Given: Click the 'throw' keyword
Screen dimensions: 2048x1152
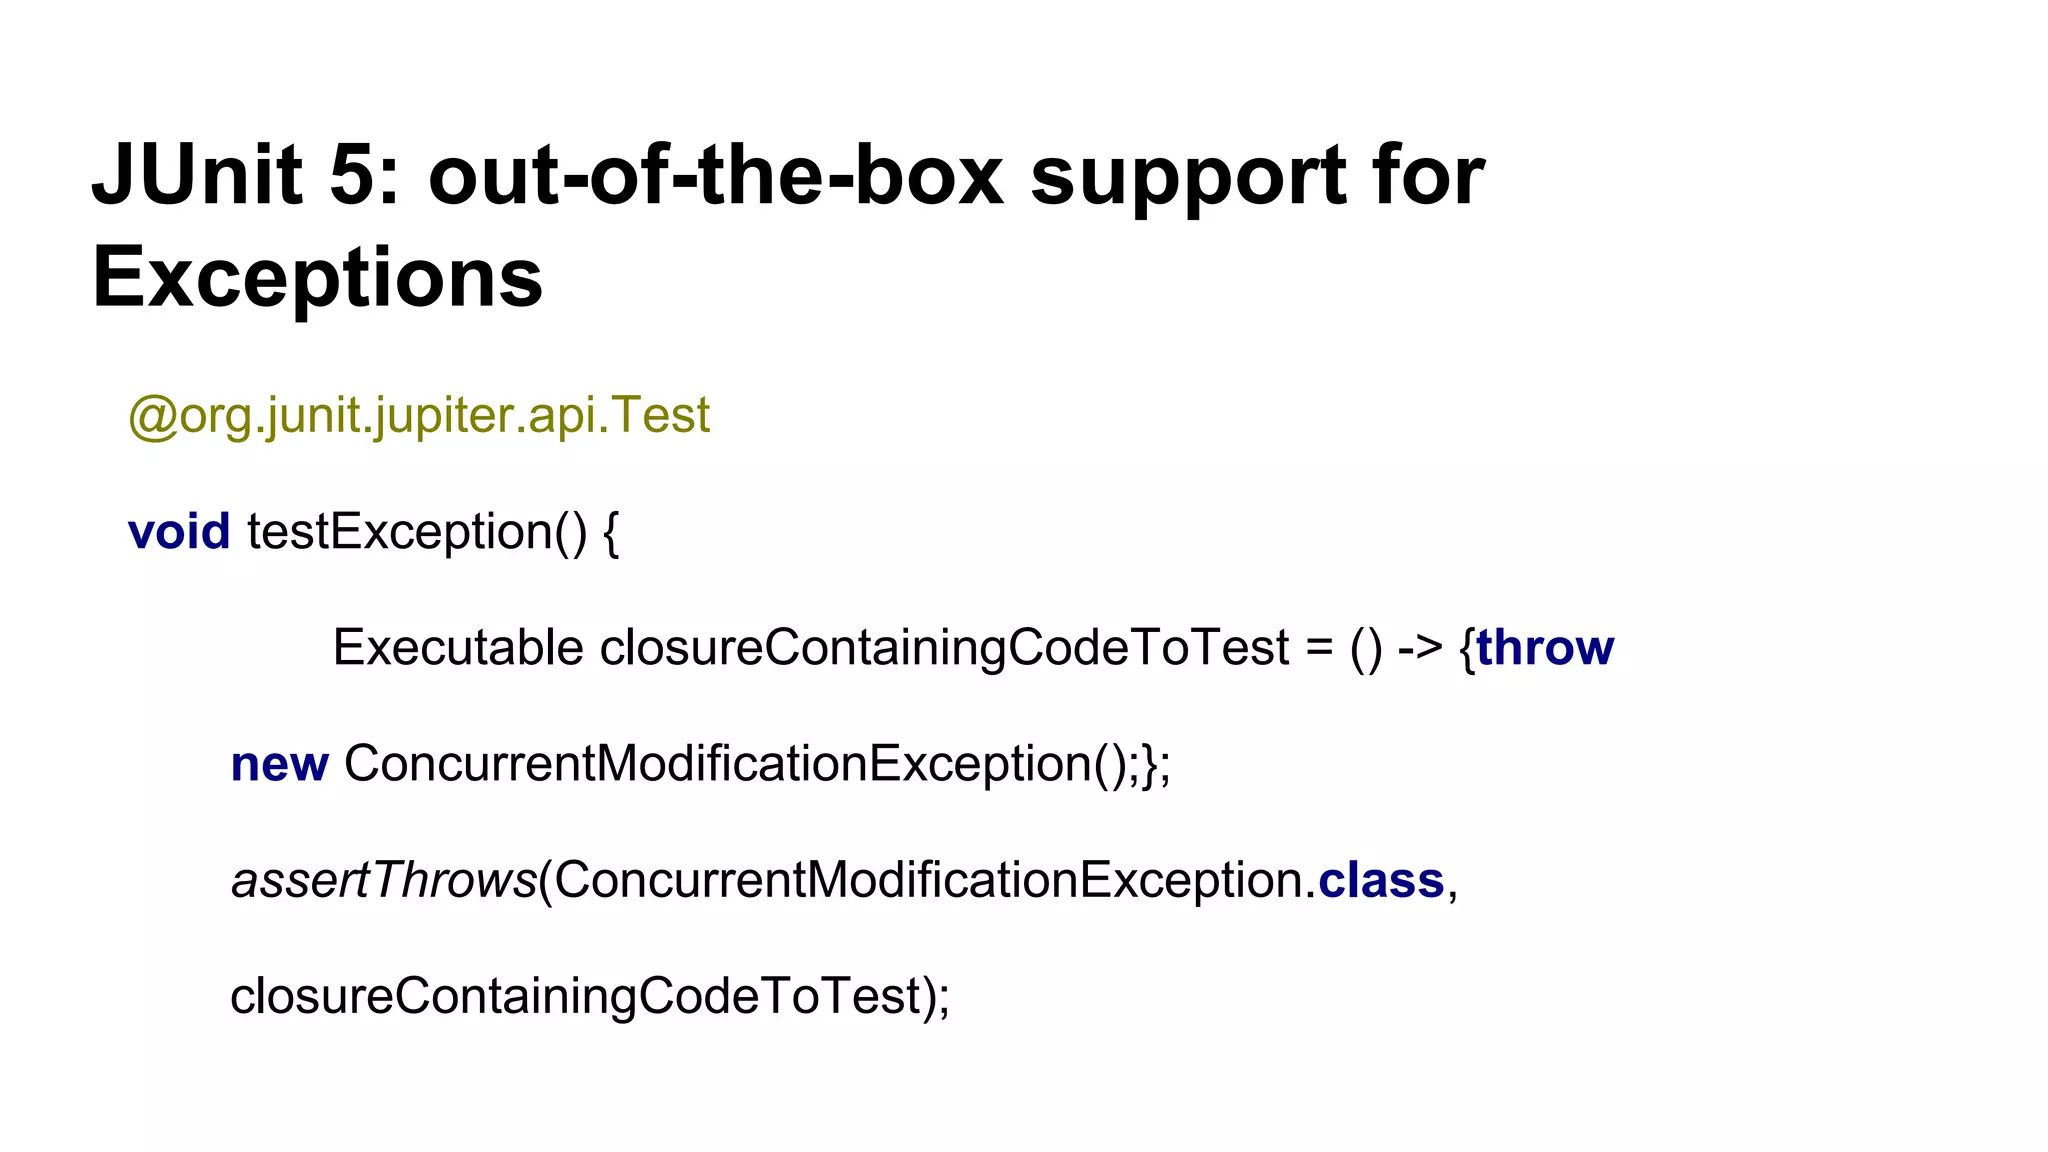Looking at the screenshot, I should 1545,647.
